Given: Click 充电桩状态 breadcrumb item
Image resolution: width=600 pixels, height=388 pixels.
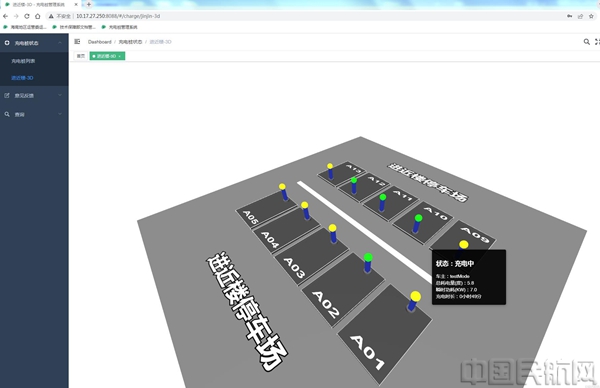Looking at the screenshot, I should (130, 42).
